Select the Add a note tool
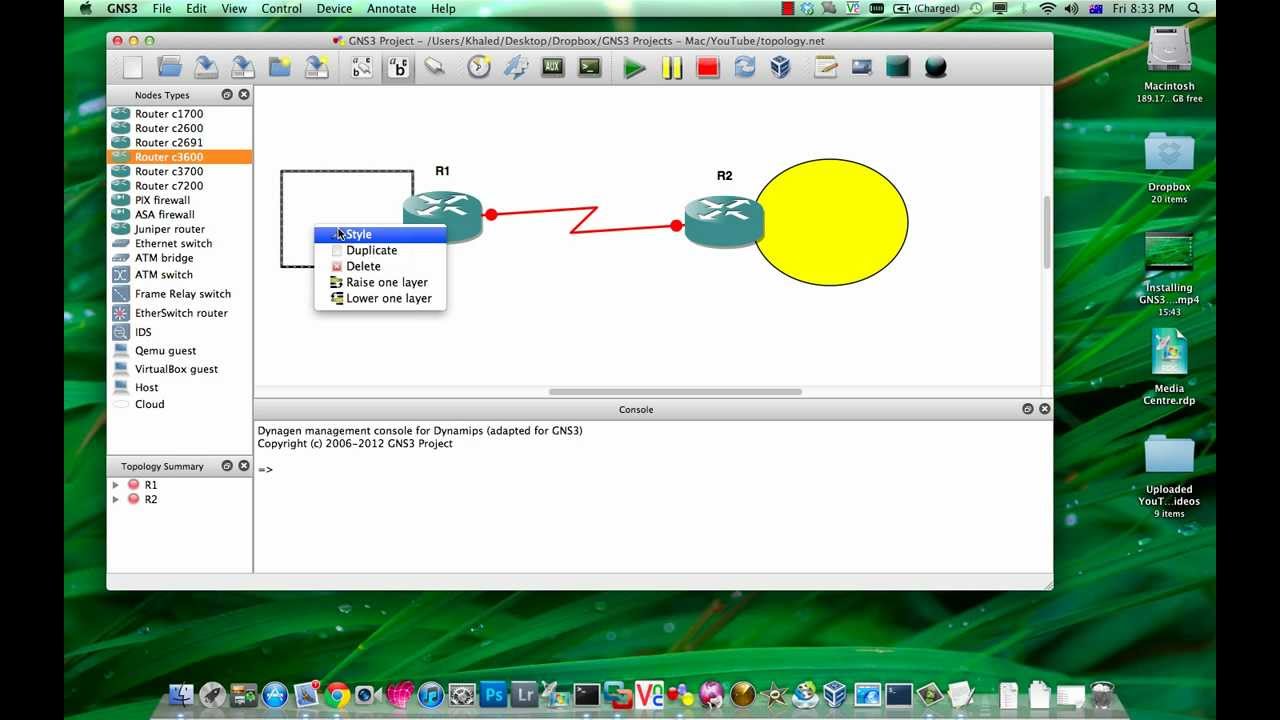The height and width of the screenshot is (720, 1280). click(825, 67)
